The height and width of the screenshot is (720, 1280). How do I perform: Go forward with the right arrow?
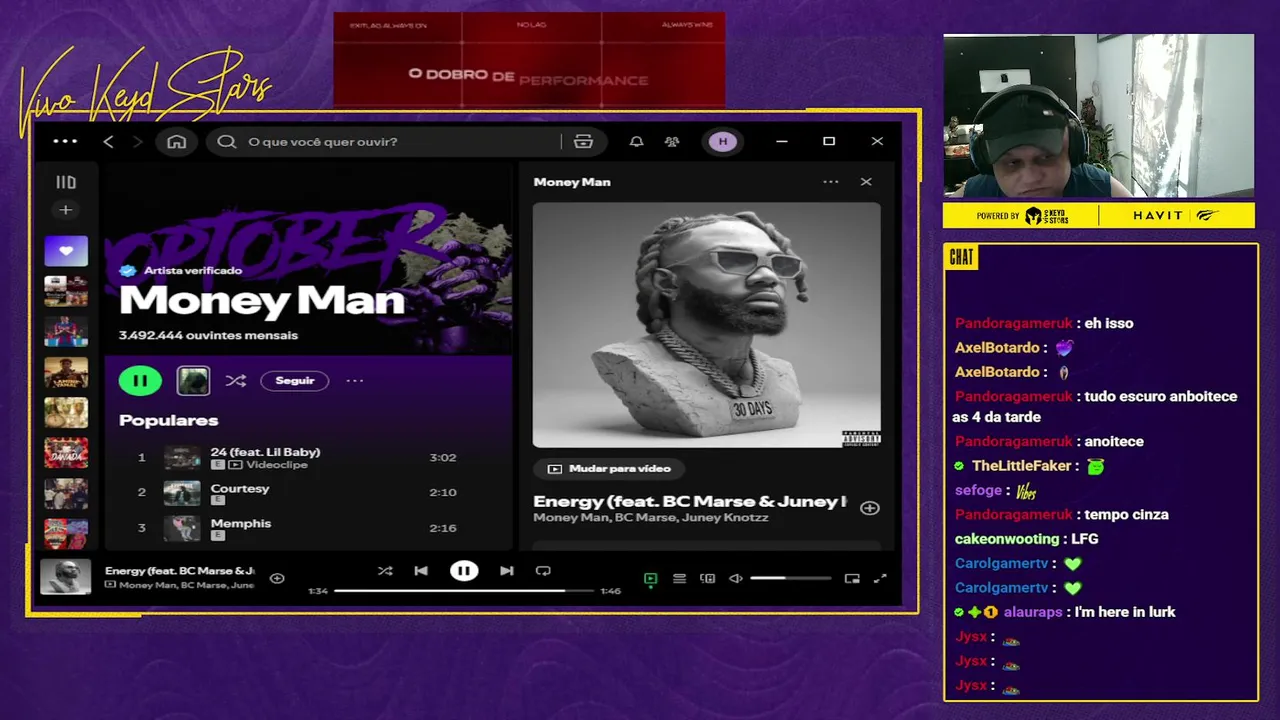[137, 142]
